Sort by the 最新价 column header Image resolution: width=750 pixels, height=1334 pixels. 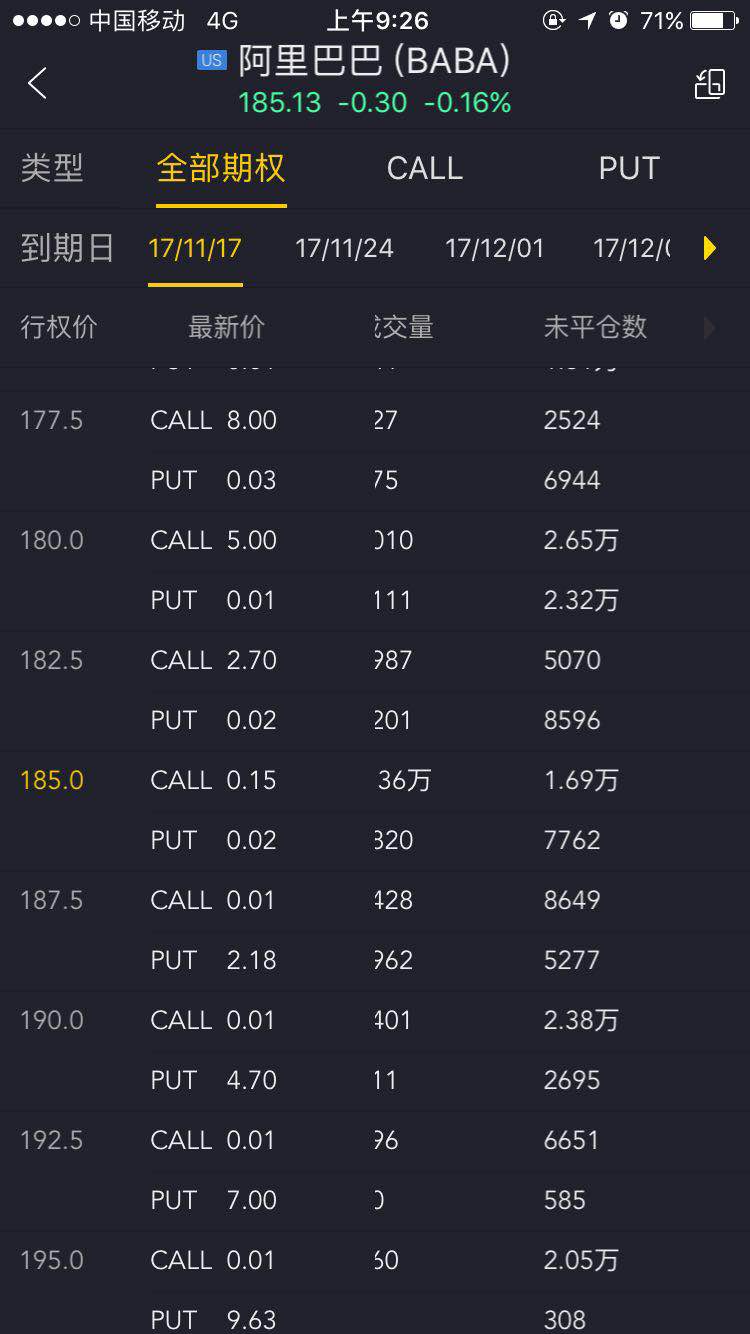226,327
